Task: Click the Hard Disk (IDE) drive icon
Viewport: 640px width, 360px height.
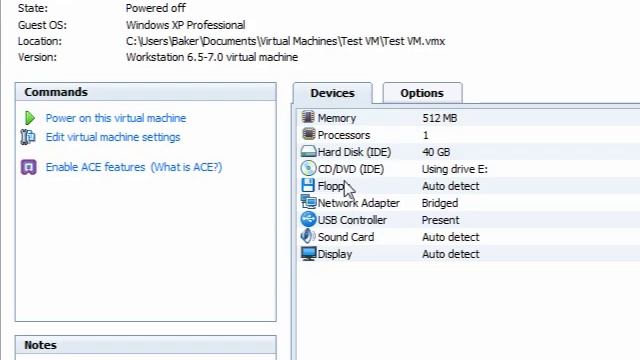Action: point(308,151)
